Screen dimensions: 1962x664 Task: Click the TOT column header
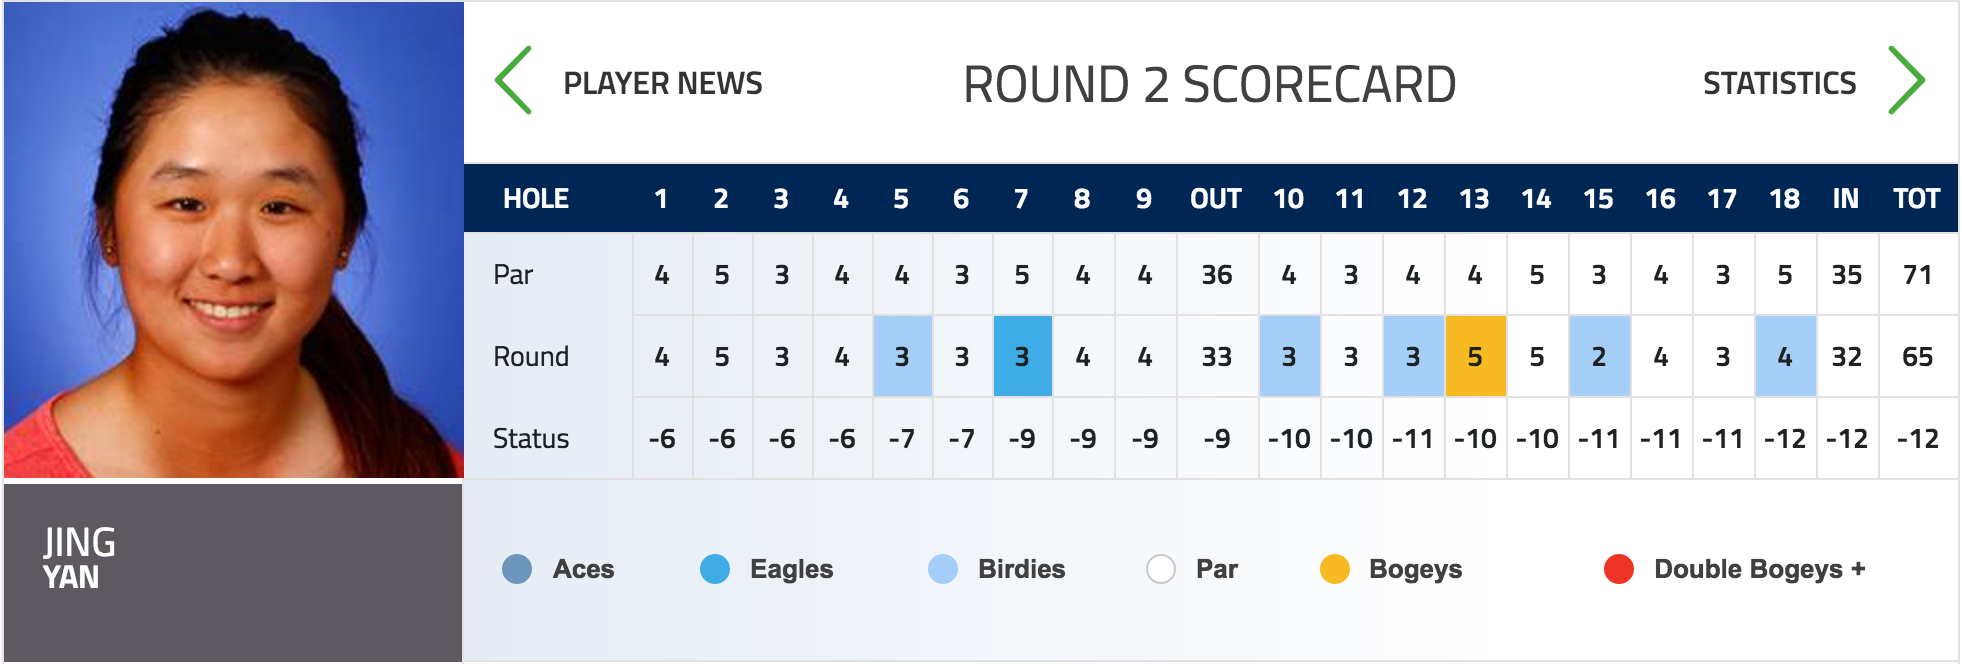(x=1916, y=199)
